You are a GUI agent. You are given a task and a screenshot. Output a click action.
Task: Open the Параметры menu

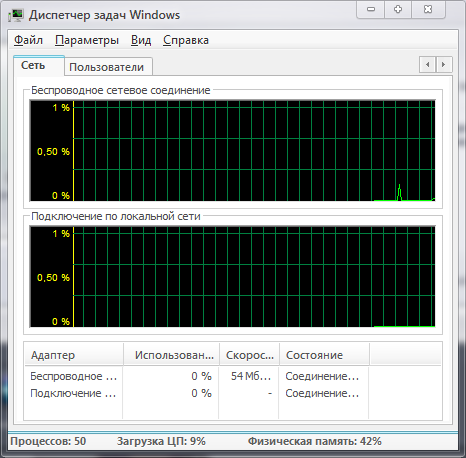(87, 40)
